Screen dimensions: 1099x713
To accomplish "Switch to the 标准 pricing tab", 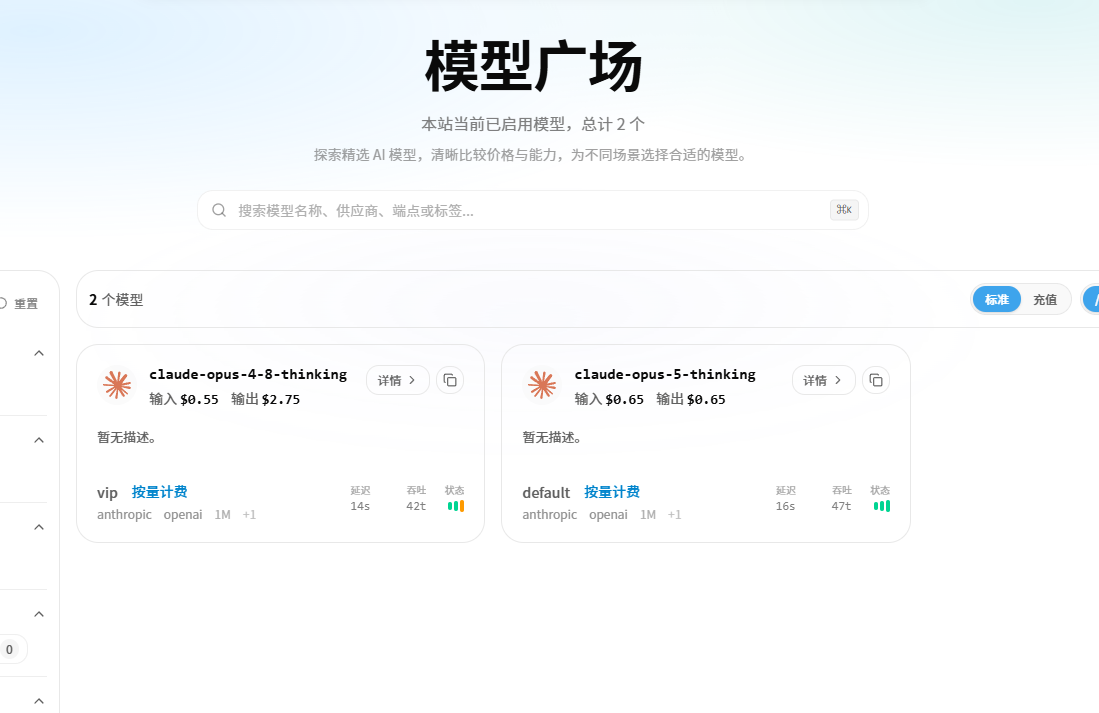I will tap(997, 299).
